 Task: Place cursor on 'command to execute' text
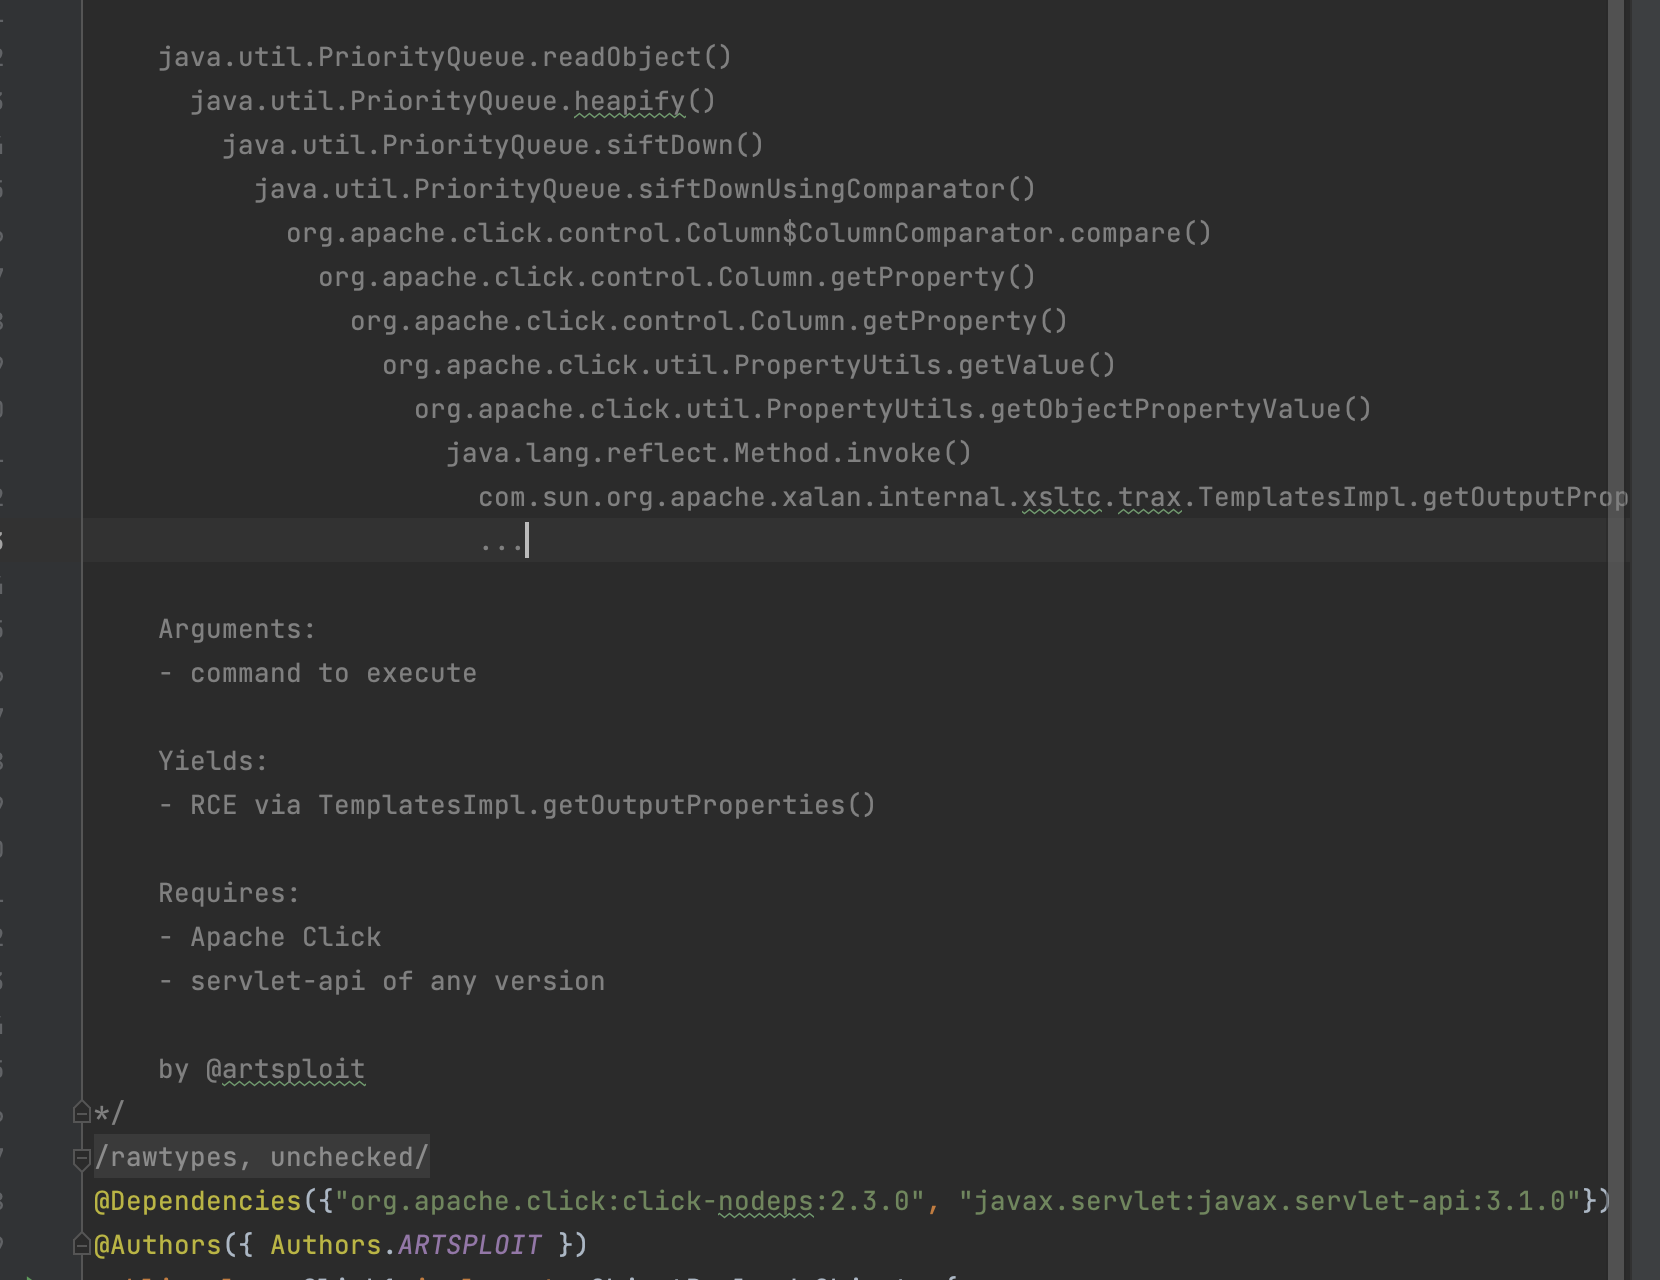coord(334,673)
